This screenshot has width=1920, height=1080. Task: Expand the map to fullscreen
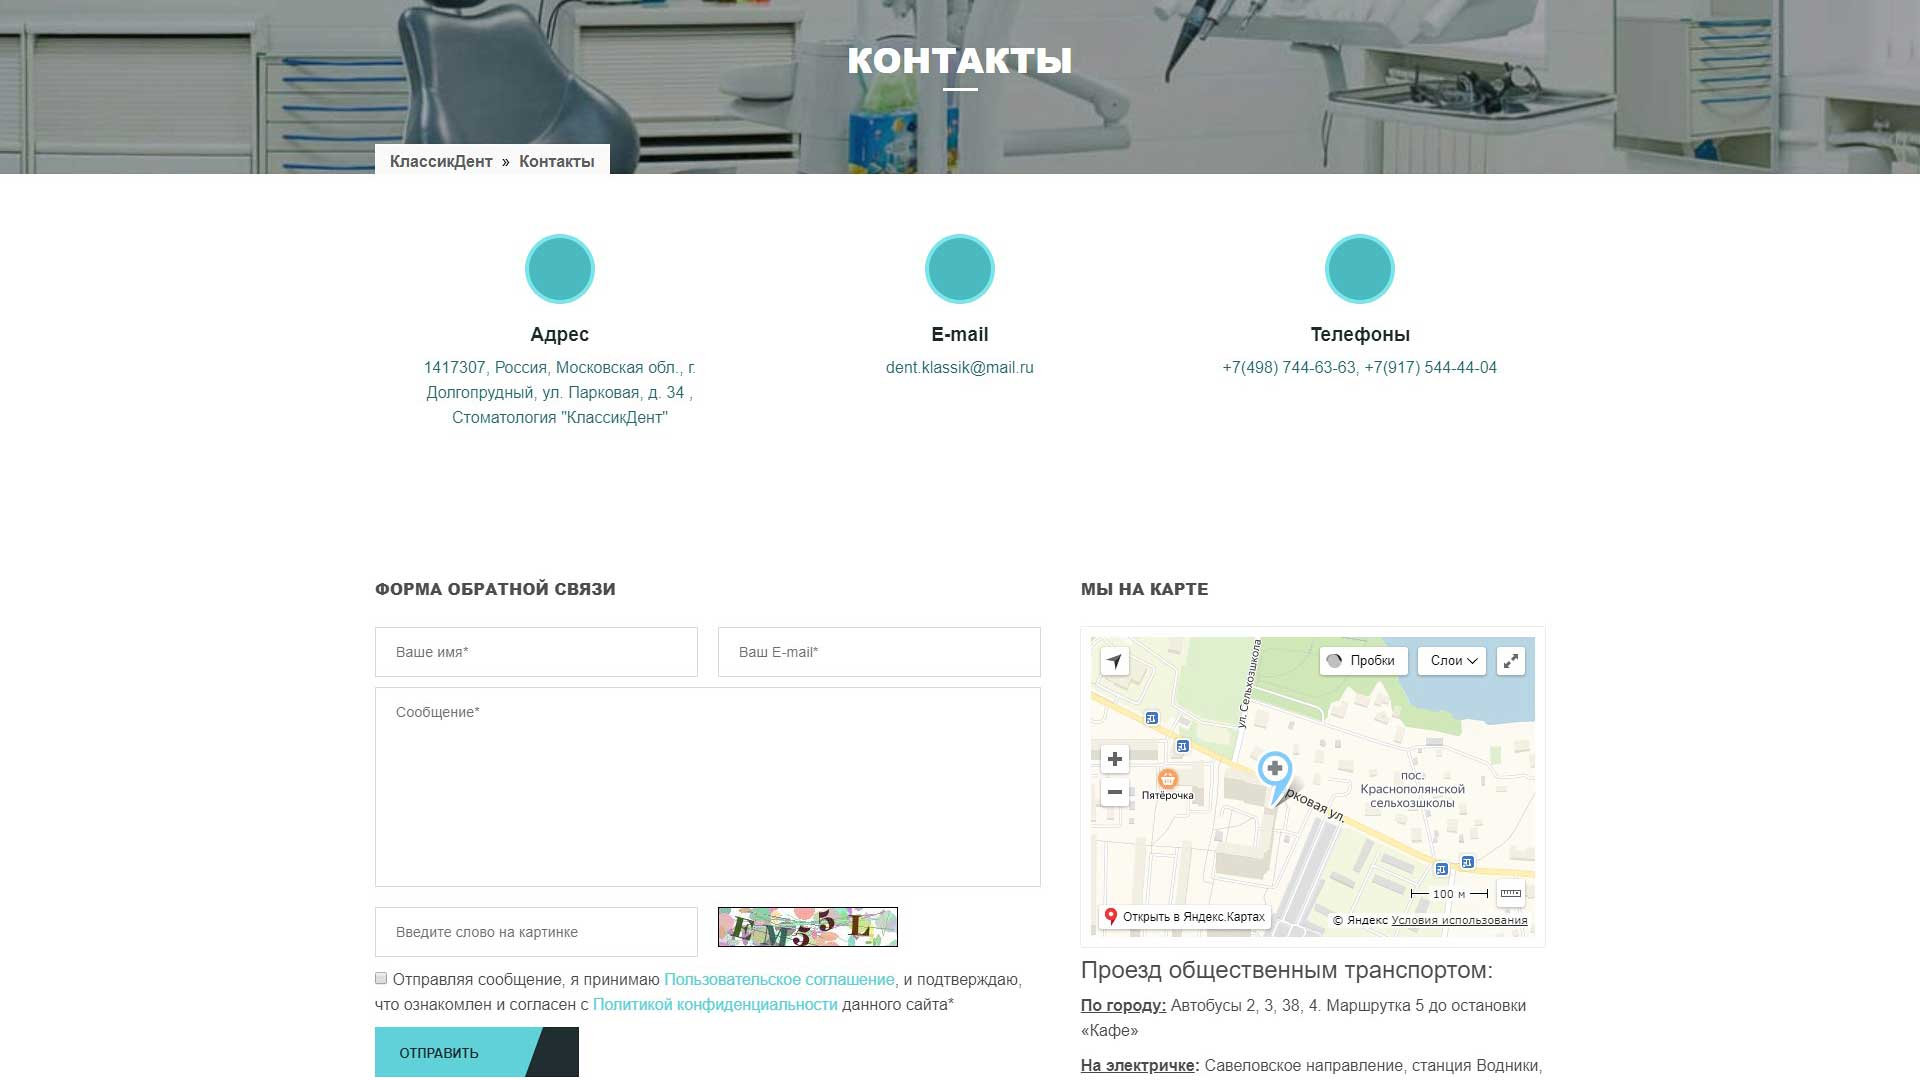[x=1510, y=661]
